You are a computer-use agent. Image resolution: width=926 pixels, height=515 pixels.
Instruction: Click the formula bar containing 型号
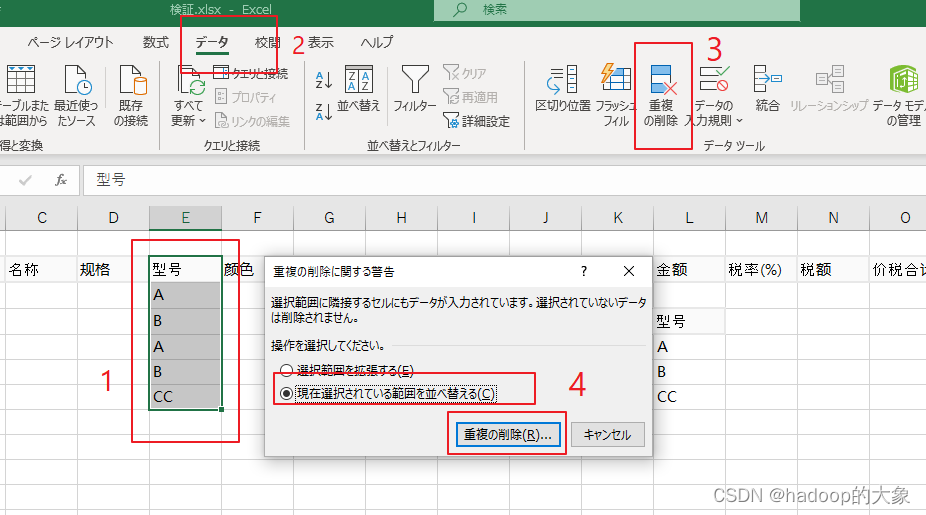[504, 180]
